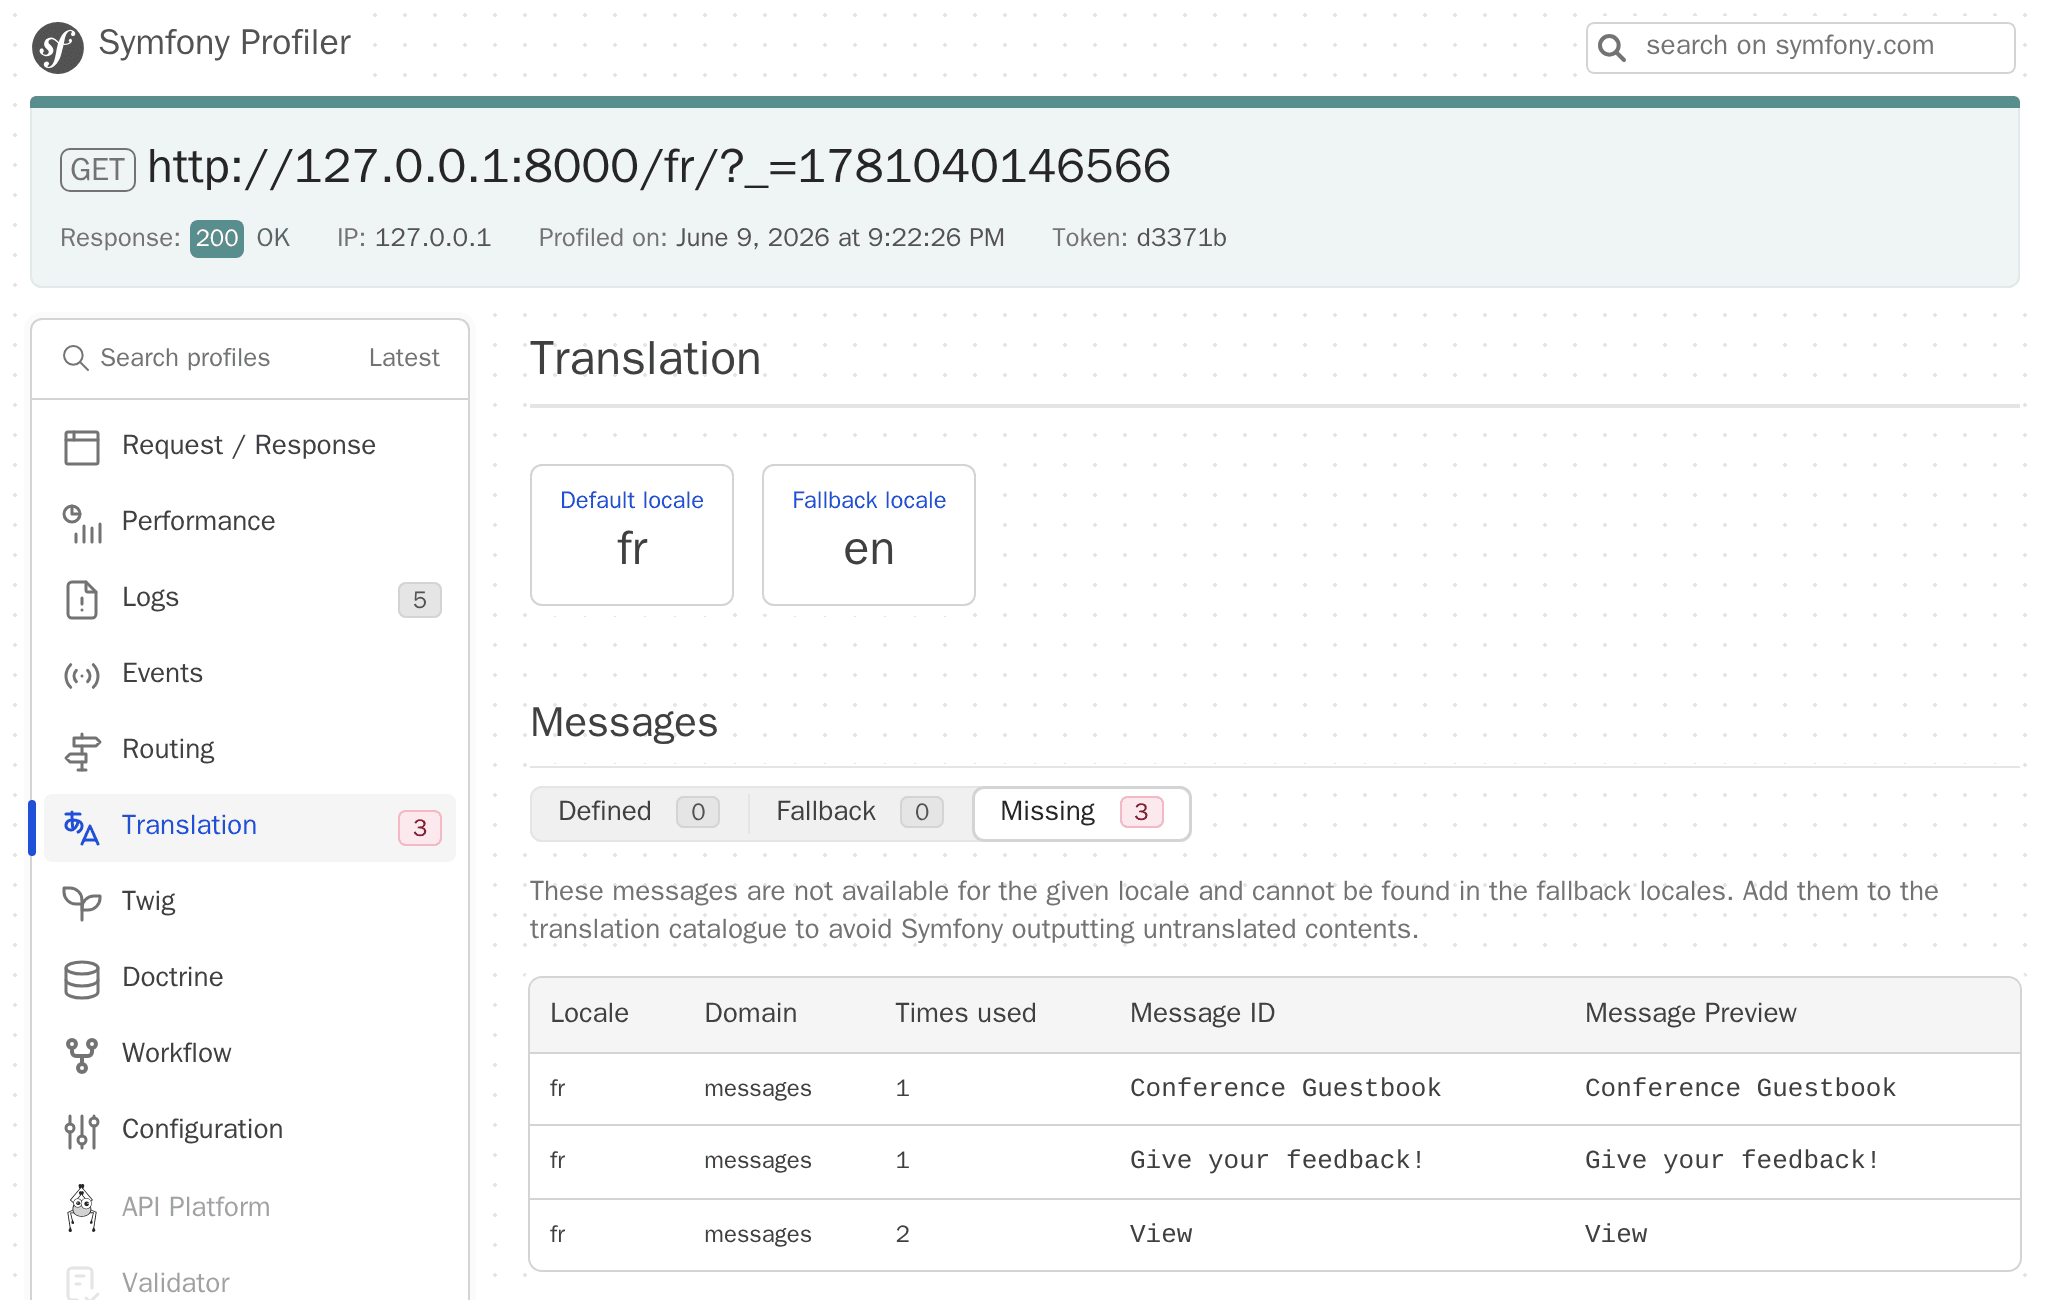Click the Message ID column header
This screenshot has height=1300, width=2050.
click(x=1202, y=1014)
